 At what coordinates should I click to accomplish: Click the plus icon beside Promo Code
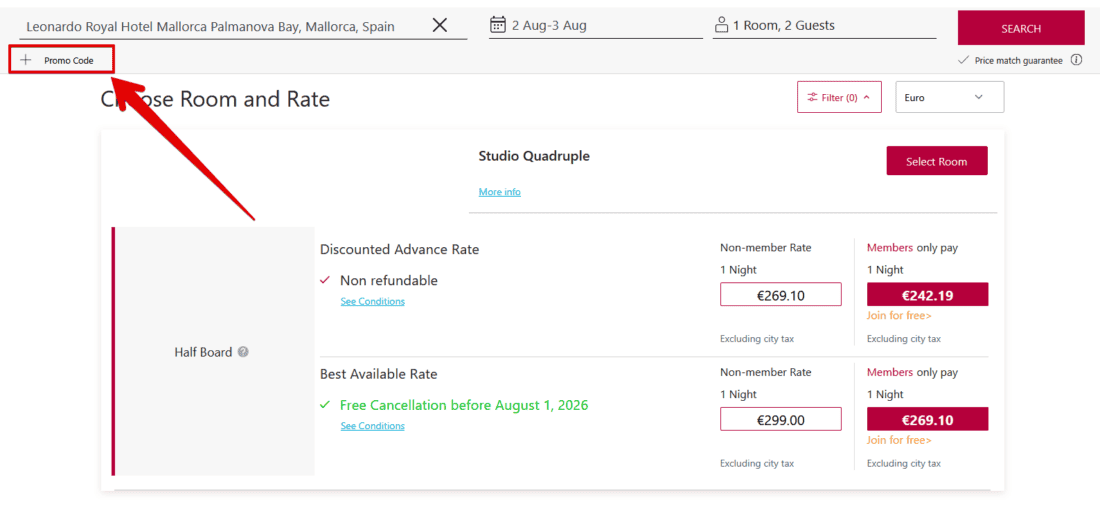coord(26,60)
